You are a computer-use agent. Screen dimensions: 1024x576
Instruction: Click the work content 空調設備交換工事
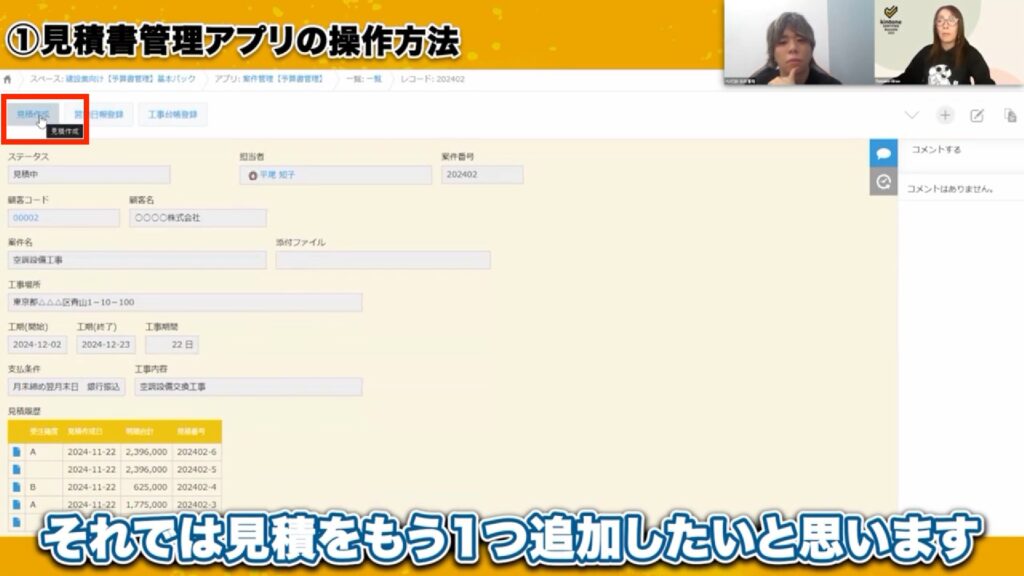click(248, 387)
